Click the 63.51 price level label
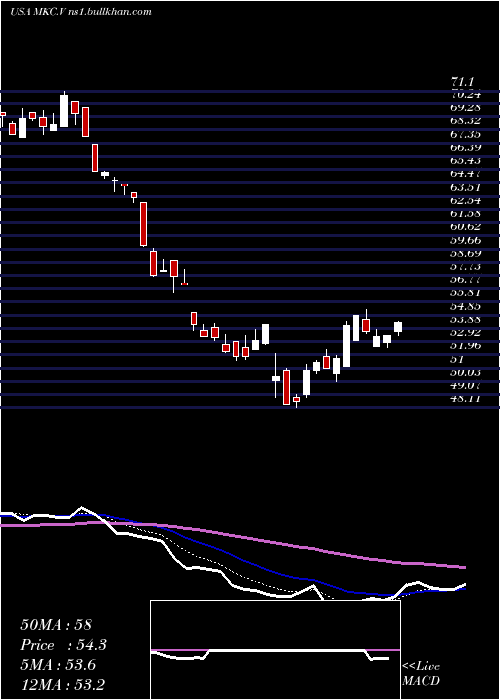This screenshot has height=700, width=500. point(466,187)
